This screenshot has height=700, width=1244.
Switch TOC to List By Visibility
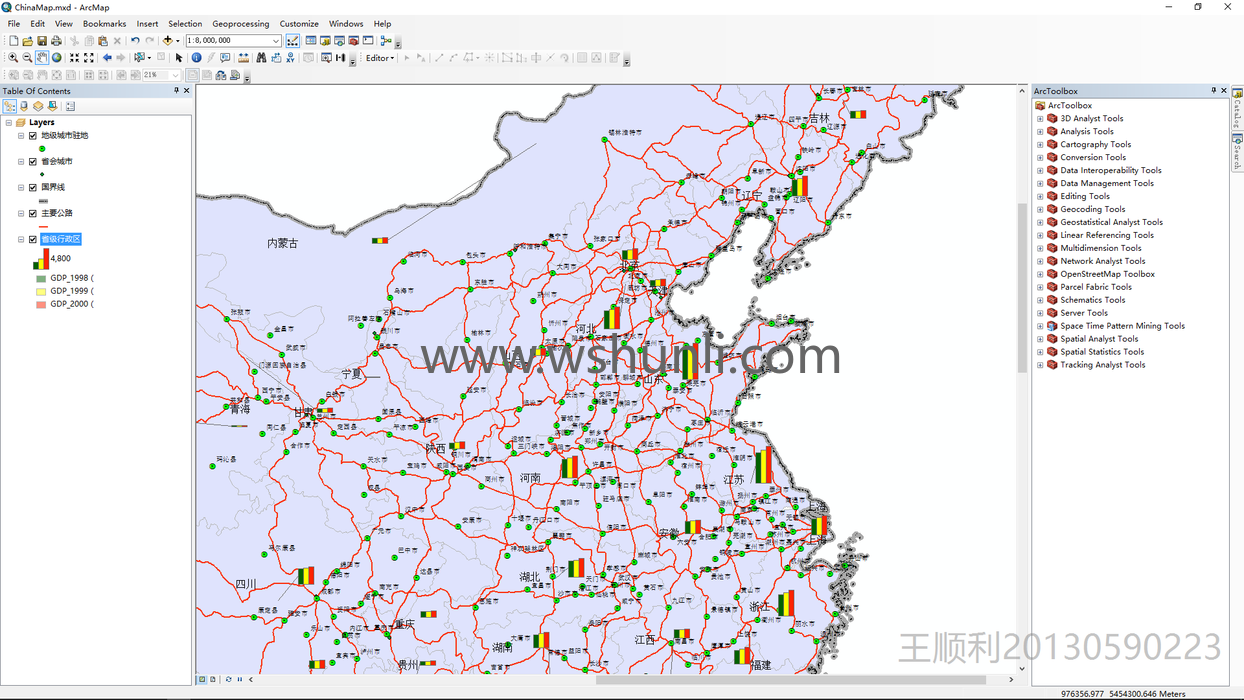click(38, 106)
